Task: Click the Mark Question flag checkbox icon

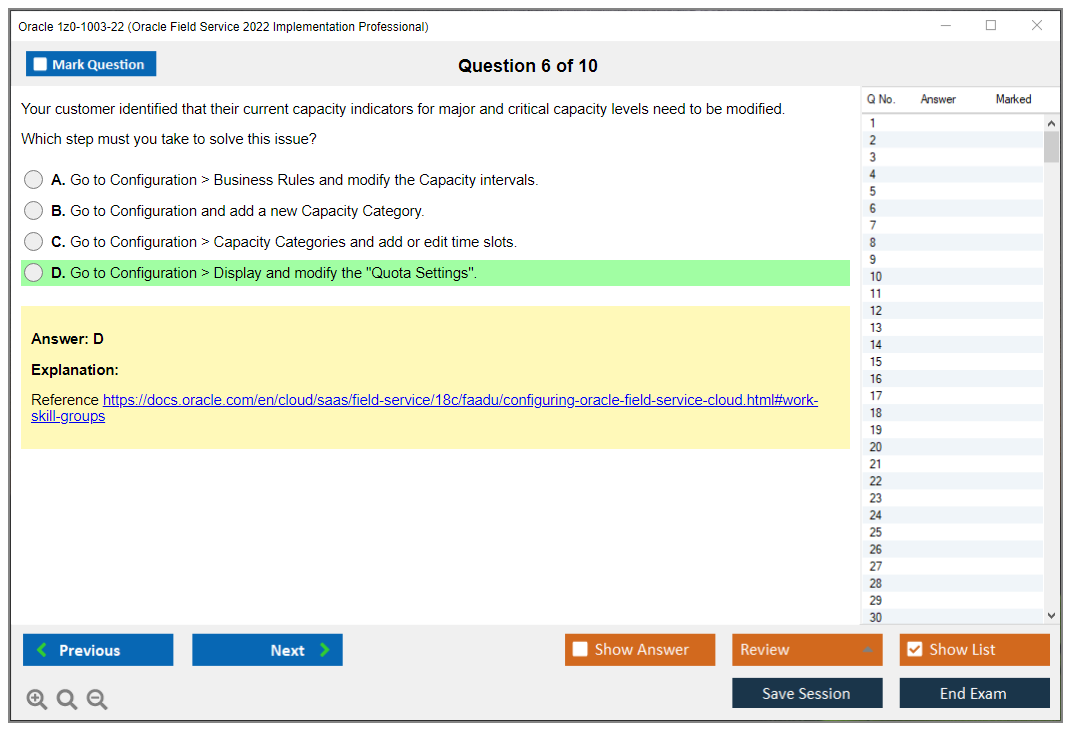Action: (39, 63)
